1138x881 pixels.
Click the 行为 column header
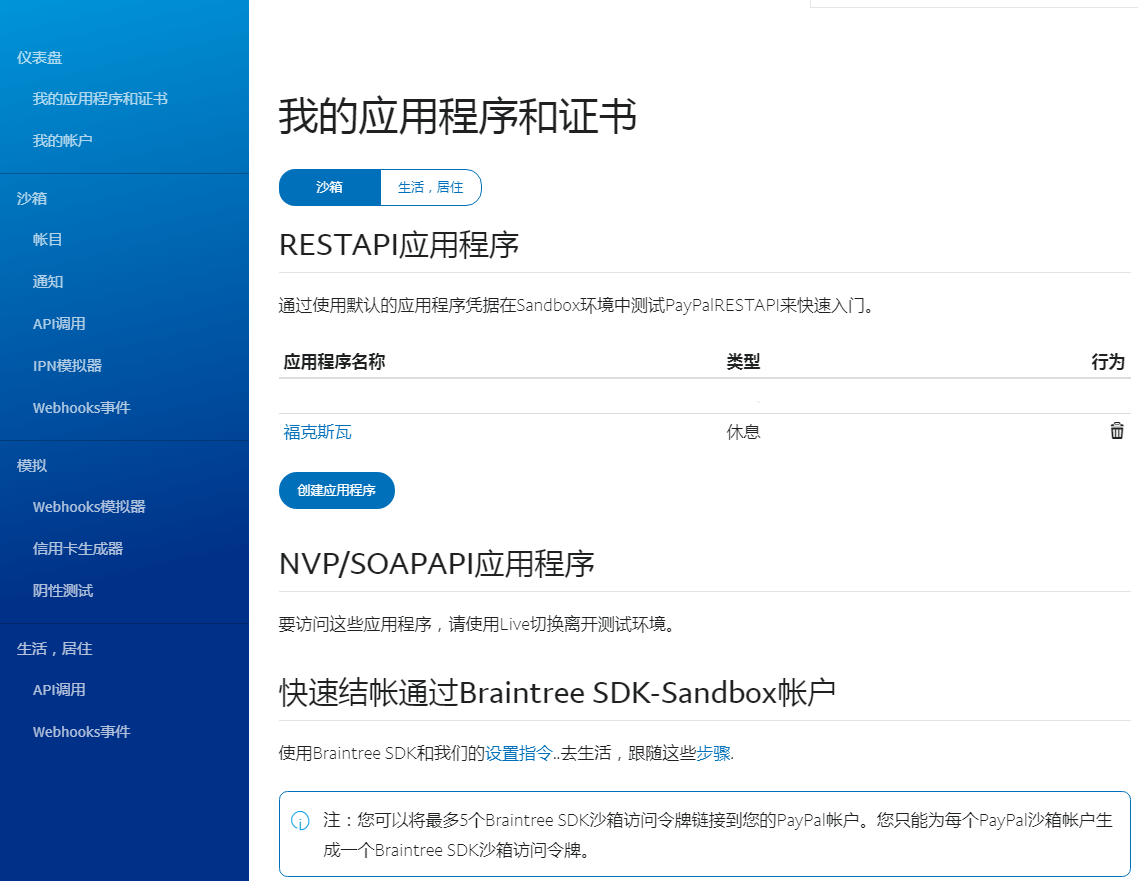click(x=1108, y=361)
